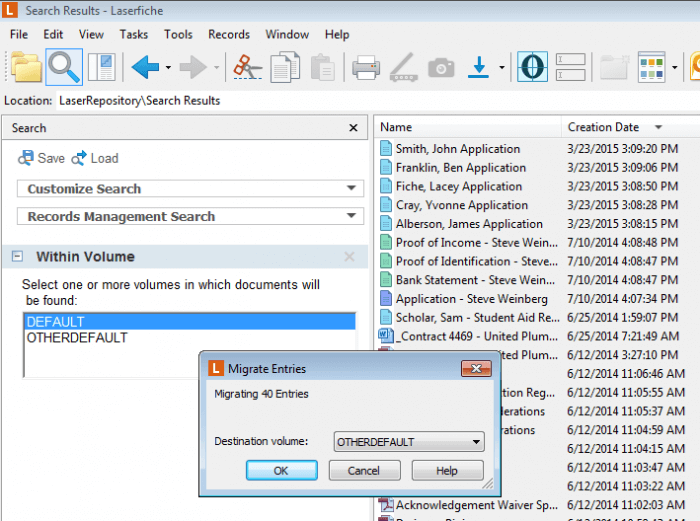Open the Tasks menu

pos(133,34)
